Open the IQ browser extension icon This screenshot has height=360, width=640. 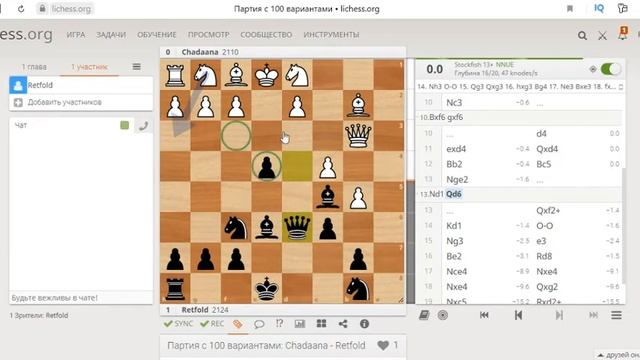(599, 9)
